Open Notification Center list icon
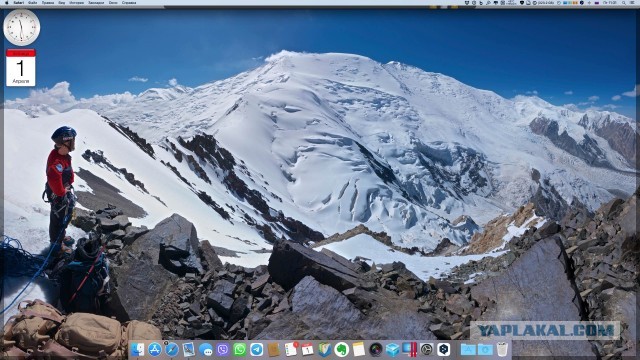This screenshot has width=640, height=360. pos(632,2)
